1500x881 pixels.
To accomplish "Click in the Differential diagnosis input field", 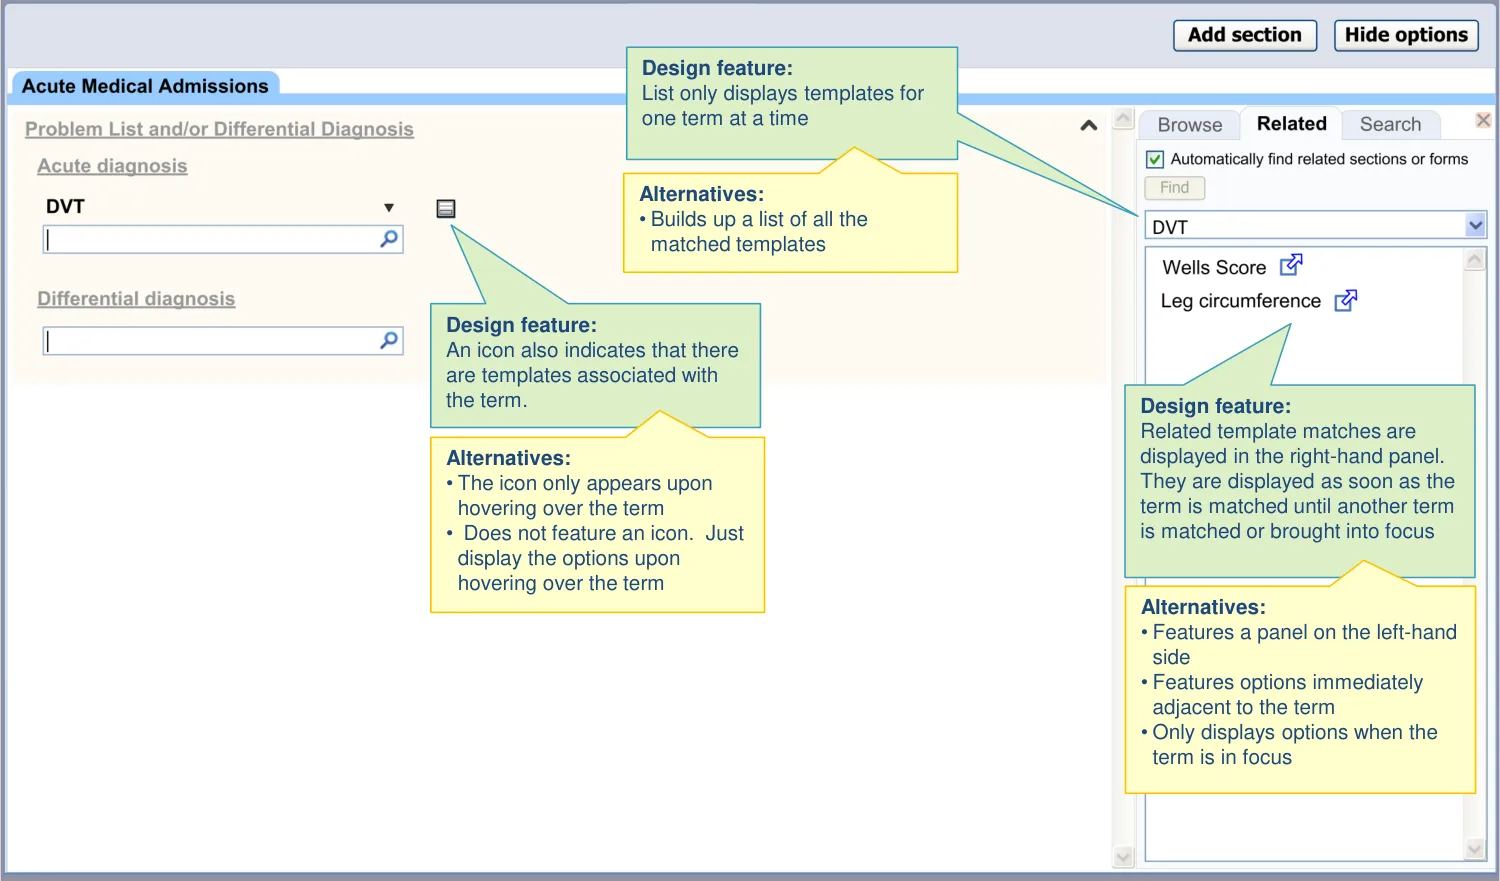I will (x=210, y=341).
